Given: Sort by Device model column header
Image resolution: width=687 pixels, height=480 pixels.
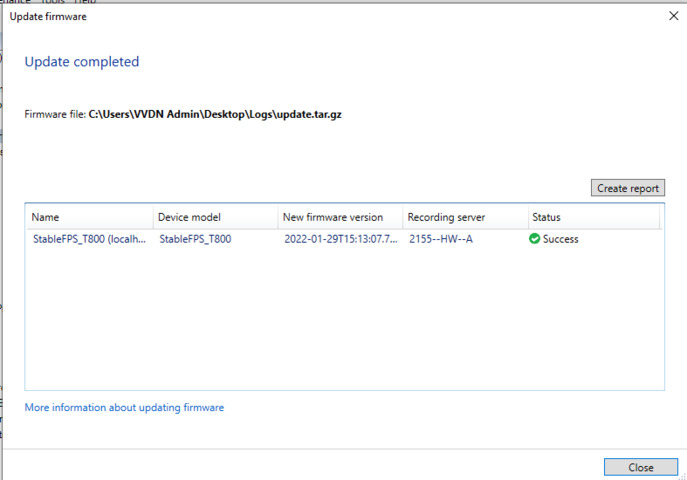Looking at the screenshot, I should point(189,217).
